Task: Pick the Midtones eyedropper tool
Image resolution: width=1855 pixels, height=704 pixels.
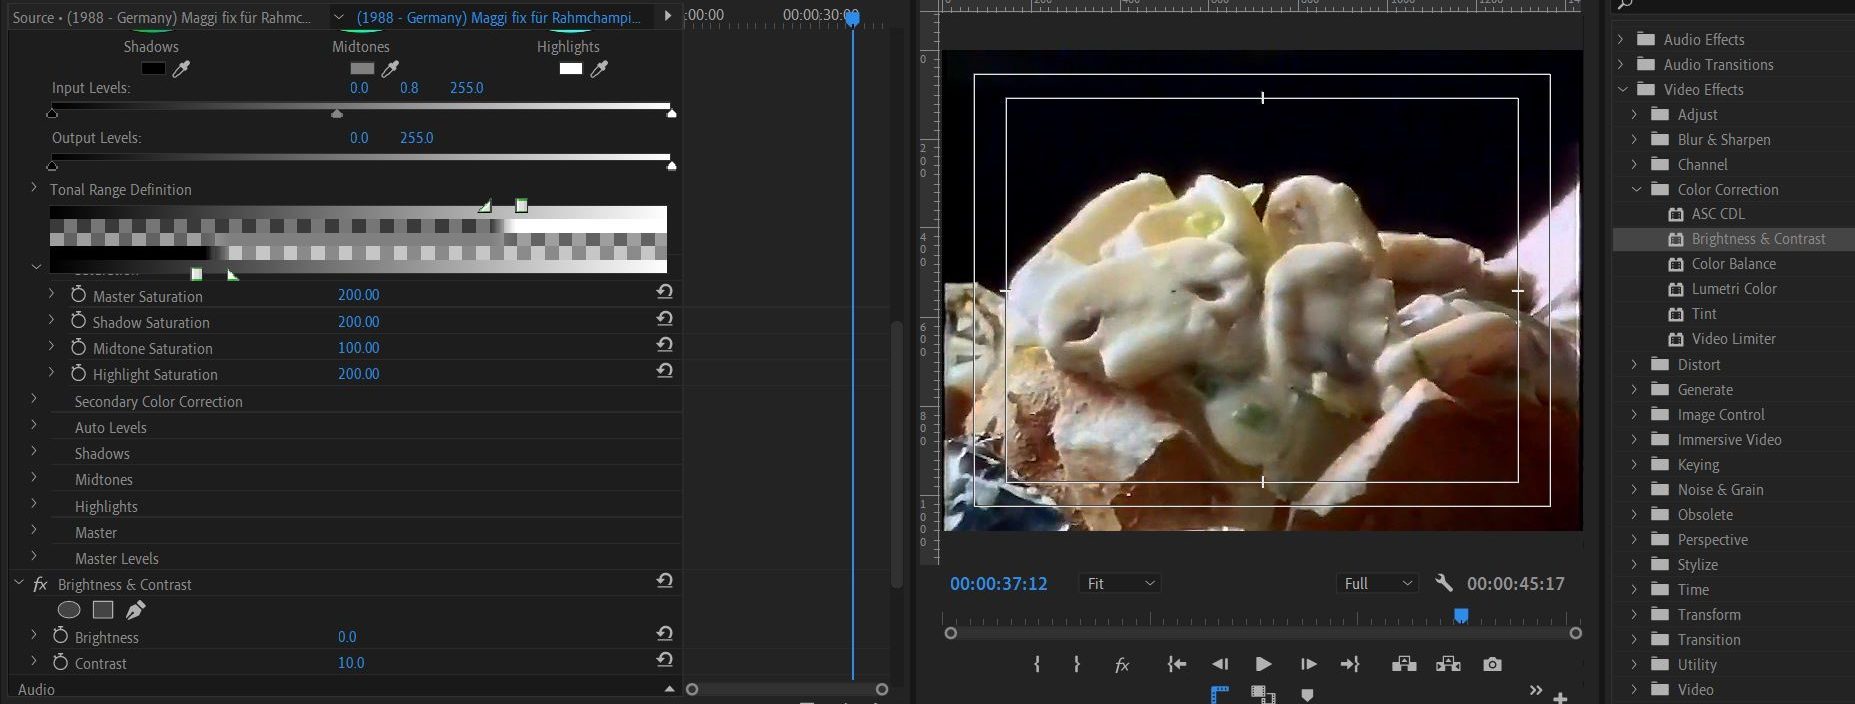Action: pos(390,69)
